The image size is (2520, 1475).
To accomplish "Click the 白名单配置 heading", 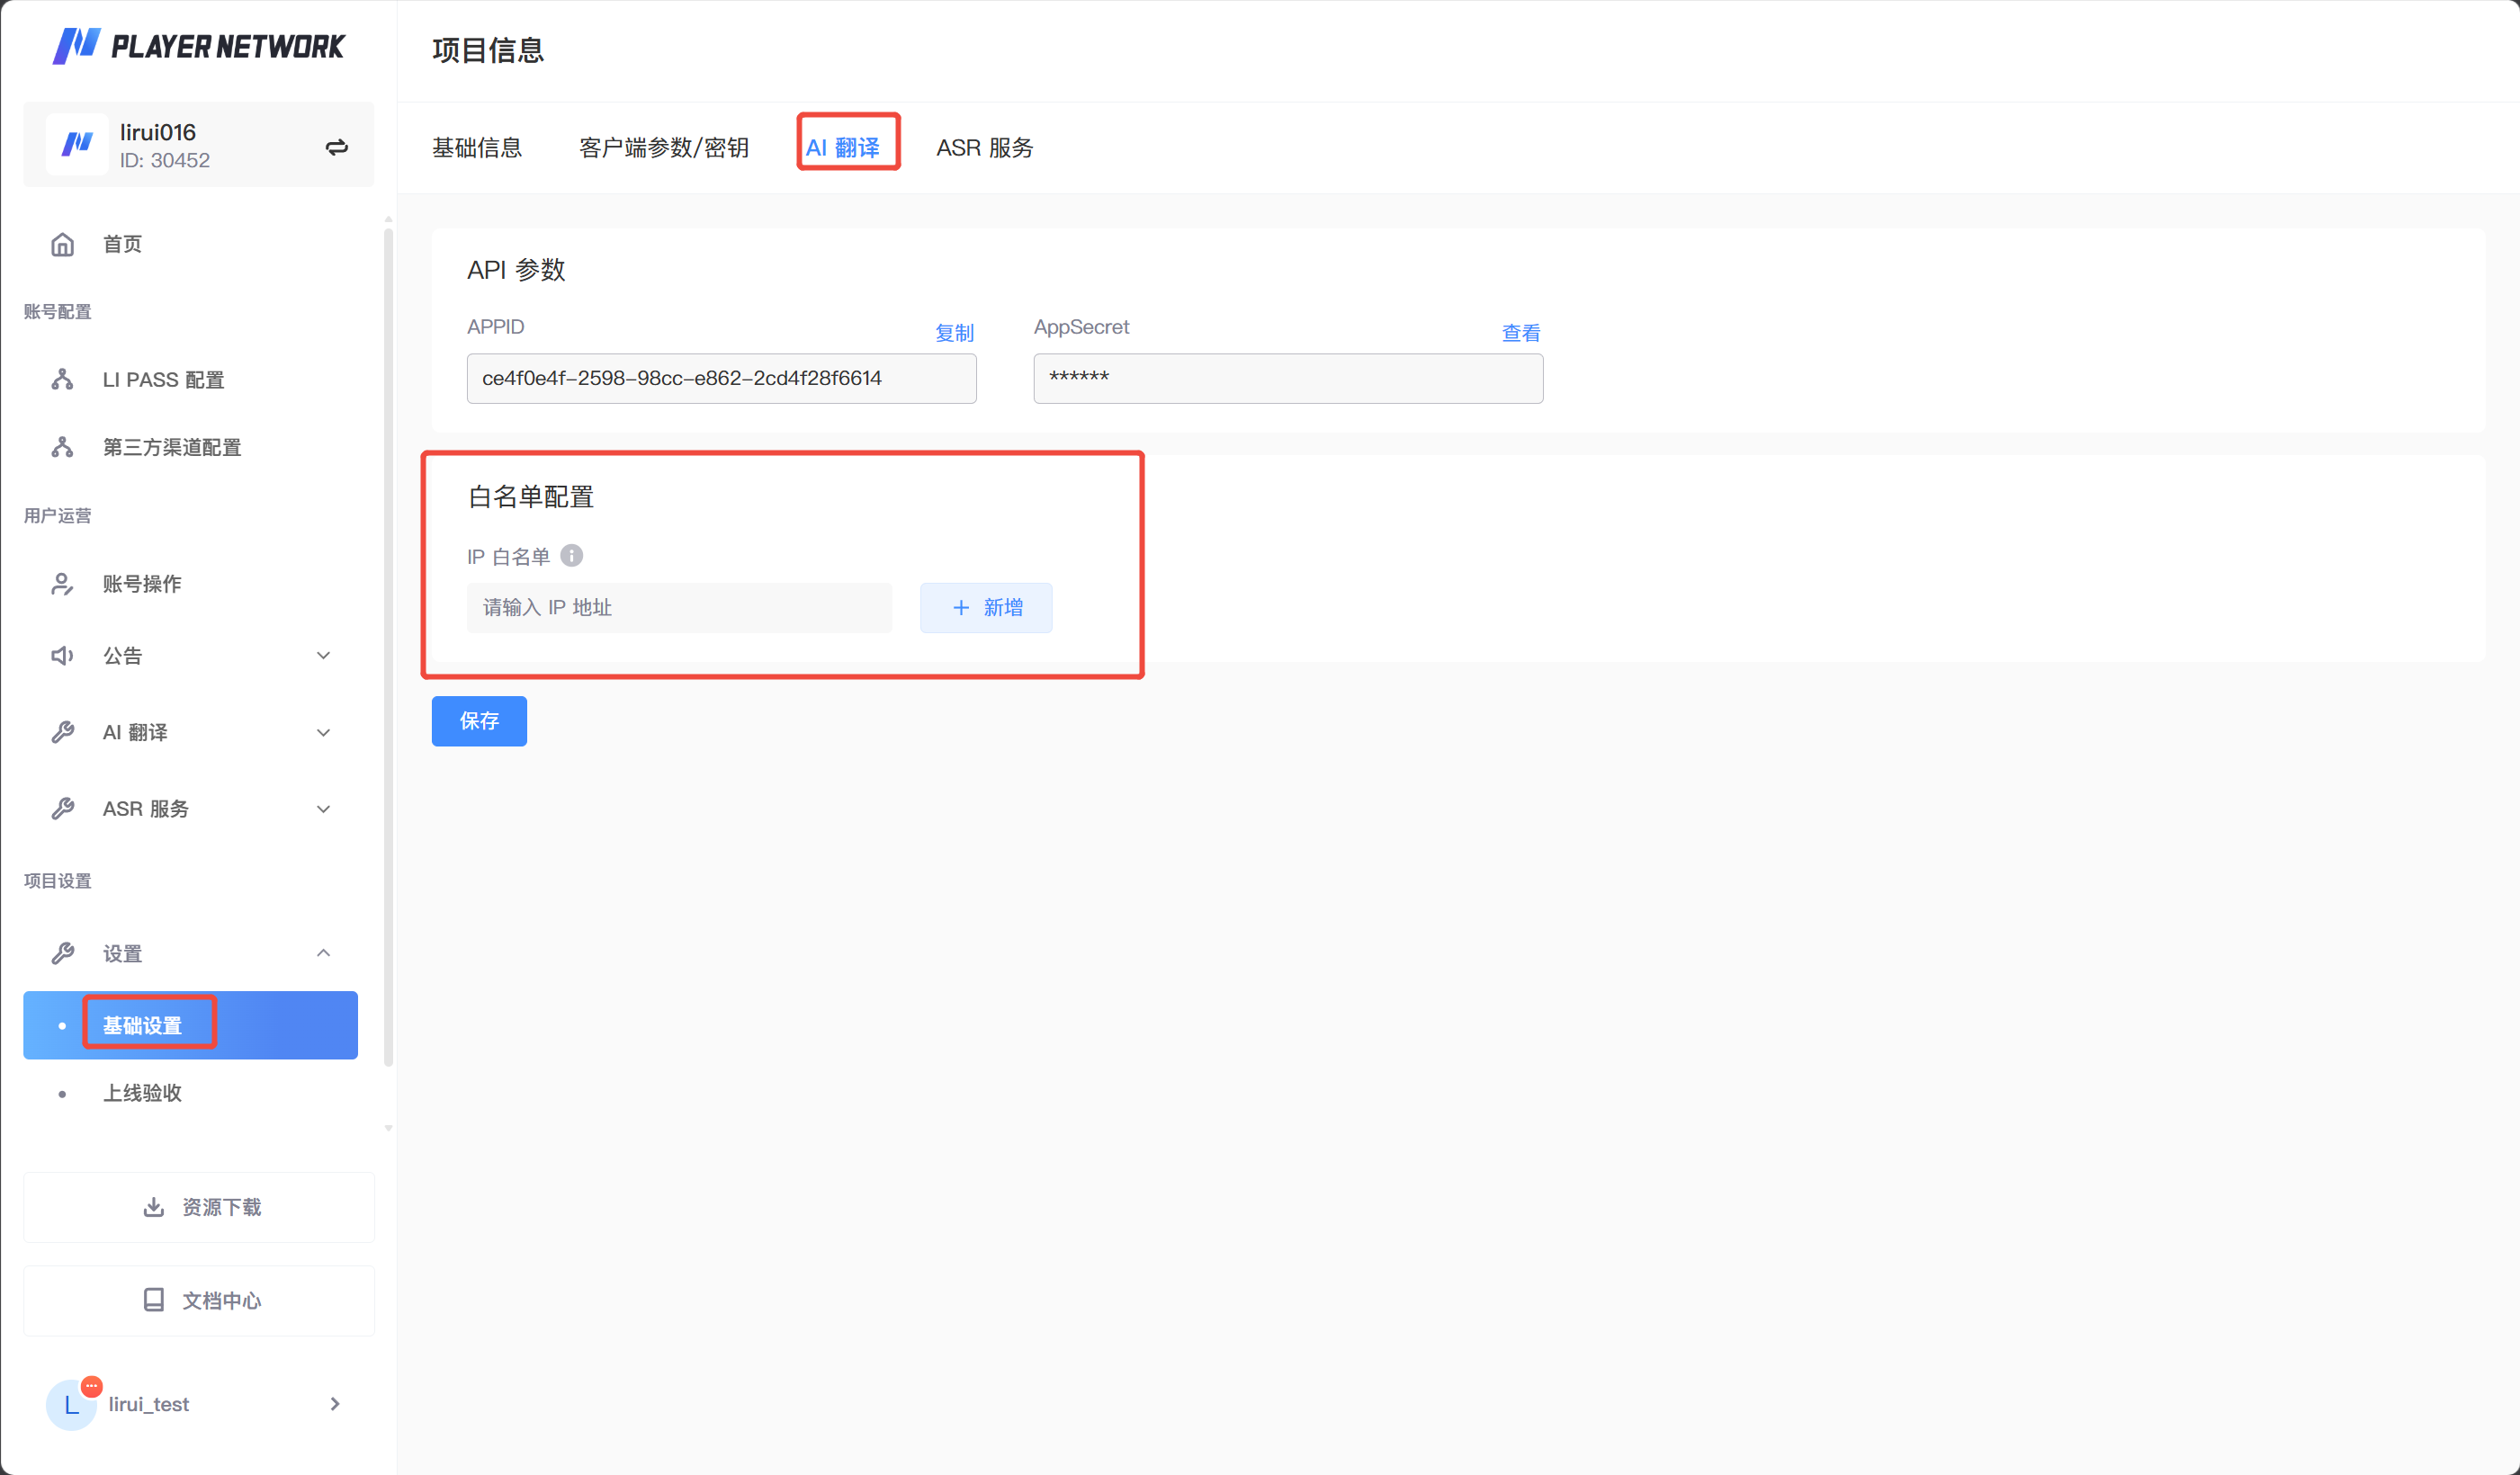I will pyautogui.click(x=531, y=497).
